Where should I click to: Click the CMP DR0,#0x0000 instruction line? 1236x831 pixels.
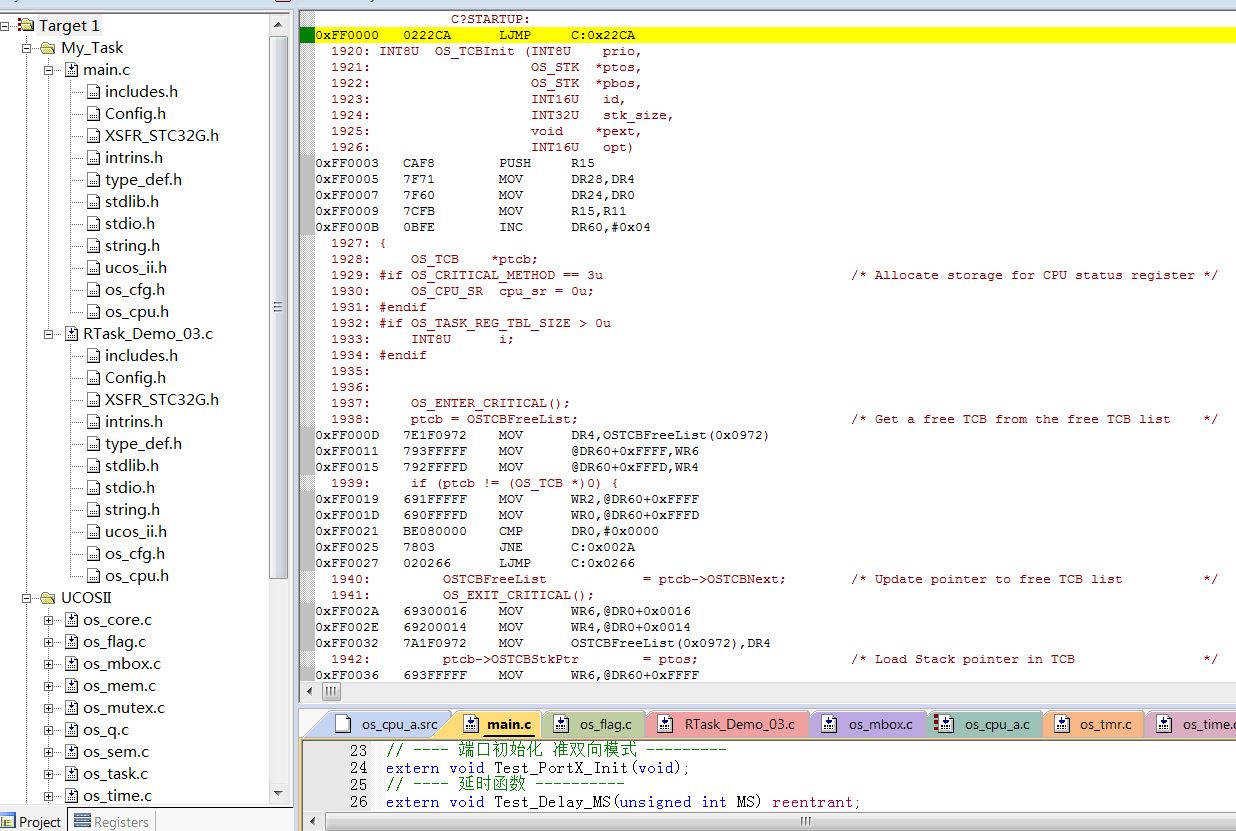coord(487,531)
